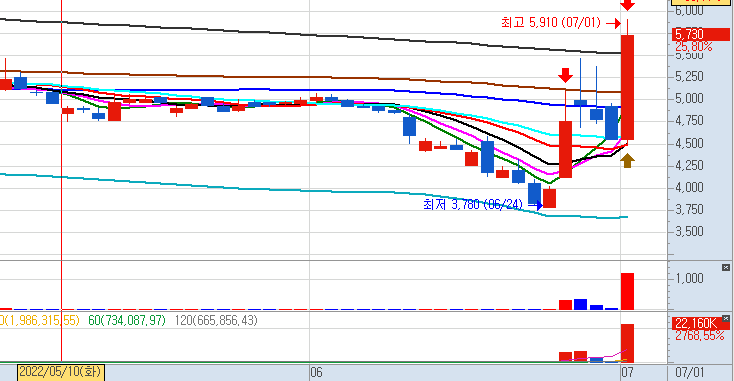
Task: Click the 4,750 price axis label
Action: click(690, 120)
